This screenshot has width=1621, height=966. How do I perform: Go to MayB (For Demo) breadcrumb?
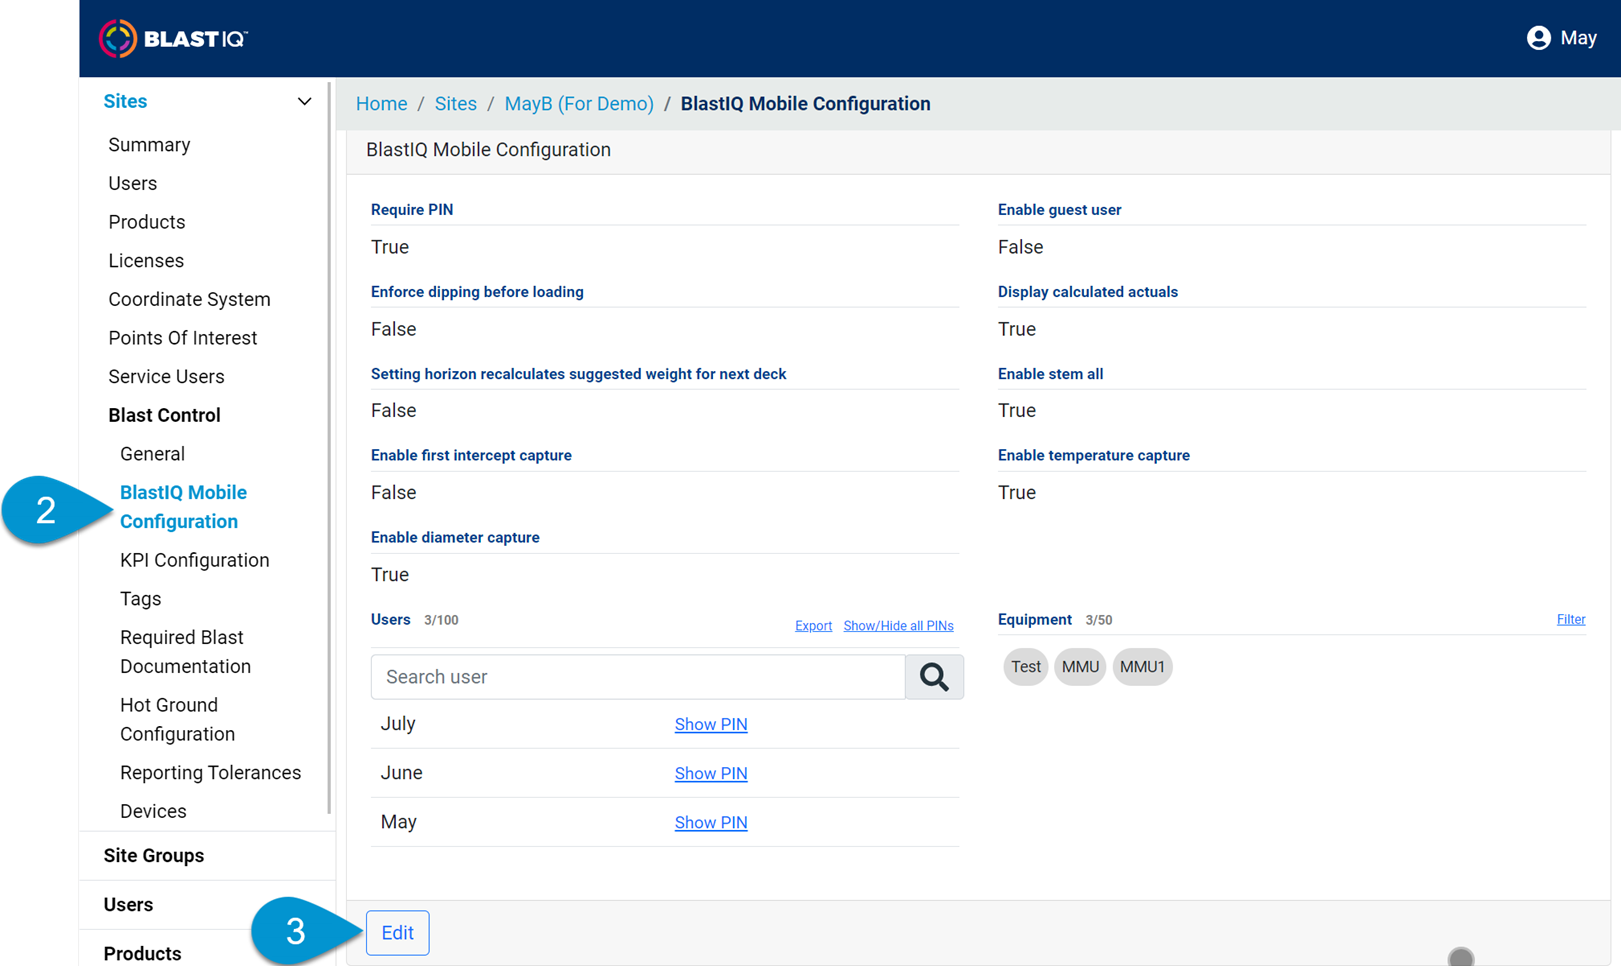579,104
